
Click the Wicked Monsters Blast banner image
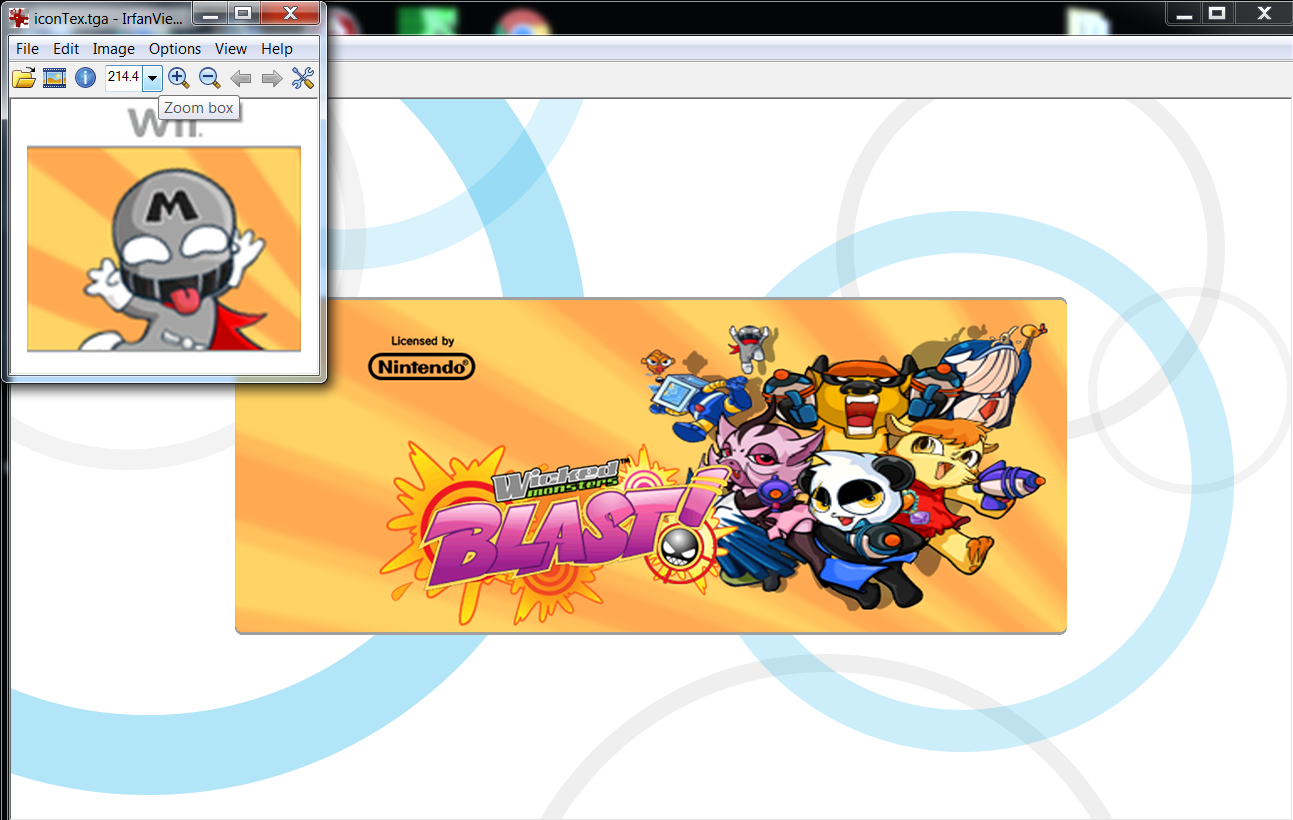(x=651, y=465)
